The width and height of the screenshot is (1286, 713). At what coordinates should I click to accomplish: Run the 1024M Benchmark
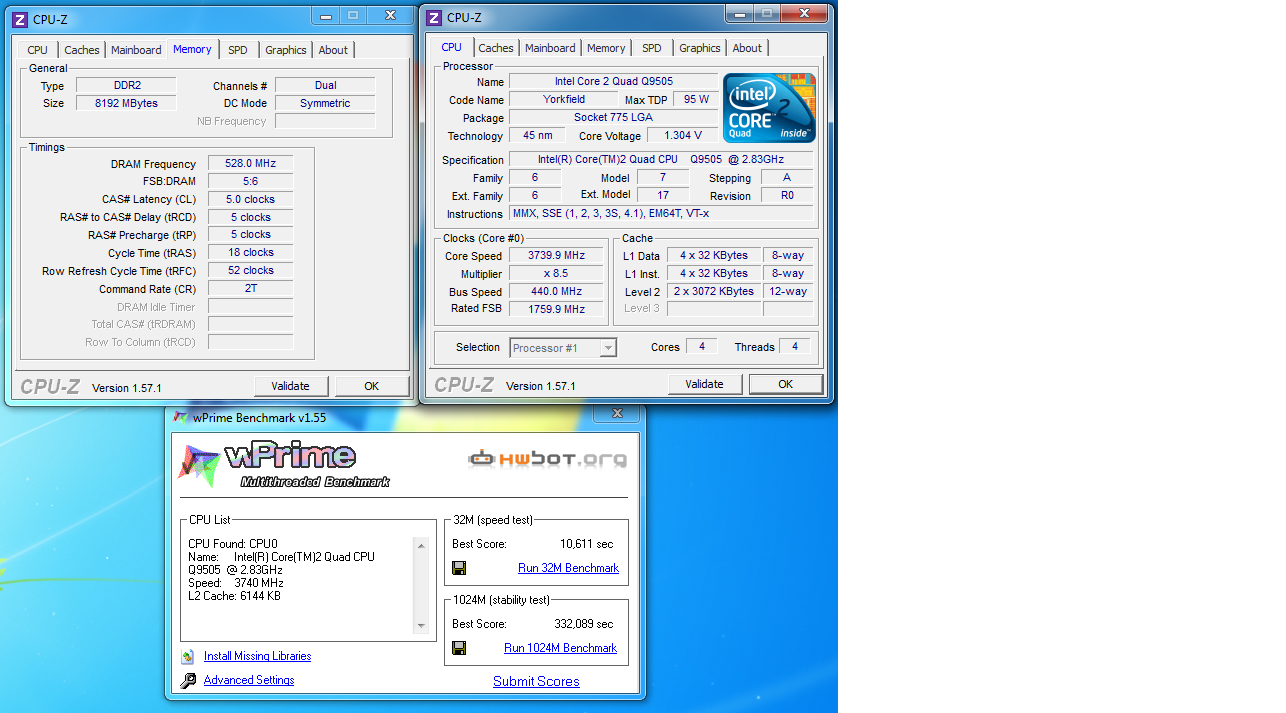point(561,648)
